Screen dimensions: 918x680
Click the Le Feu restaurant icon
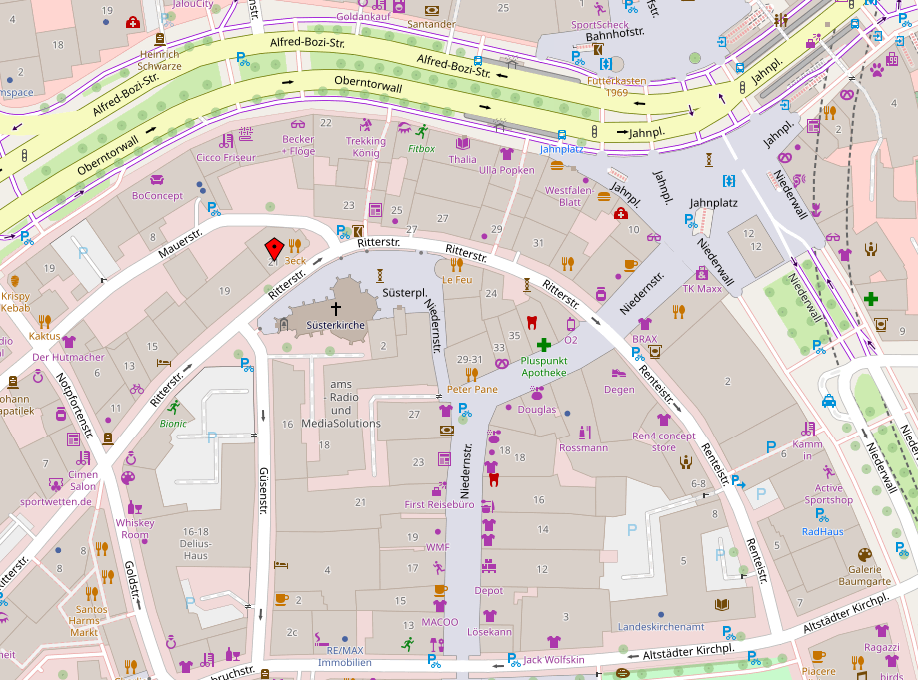click(457, 265)
